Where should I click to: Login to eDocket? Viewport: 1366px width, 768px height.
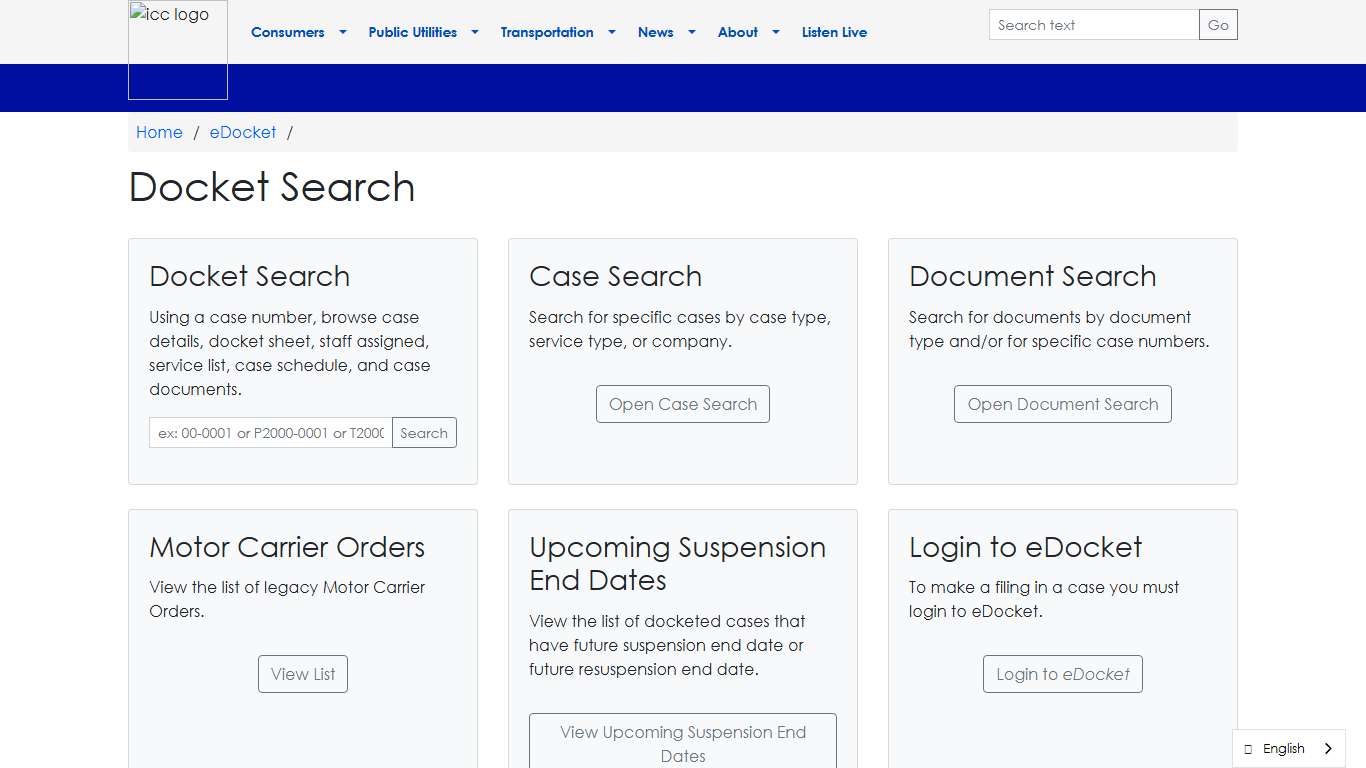1062,674
